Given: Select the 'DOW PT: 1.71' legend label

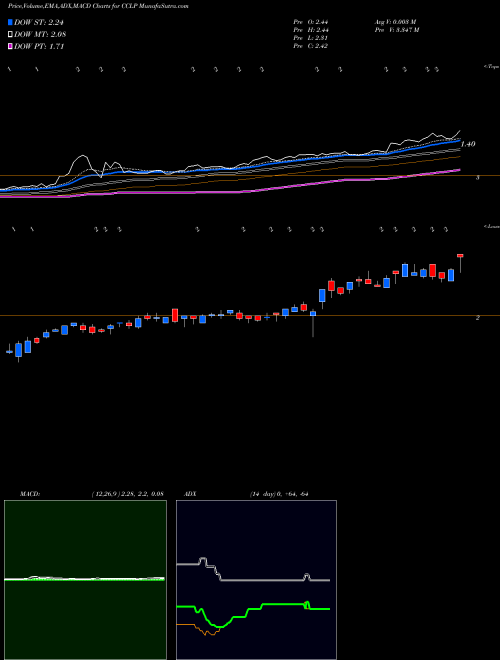Looking at the screenshot, I should (39, 46).
